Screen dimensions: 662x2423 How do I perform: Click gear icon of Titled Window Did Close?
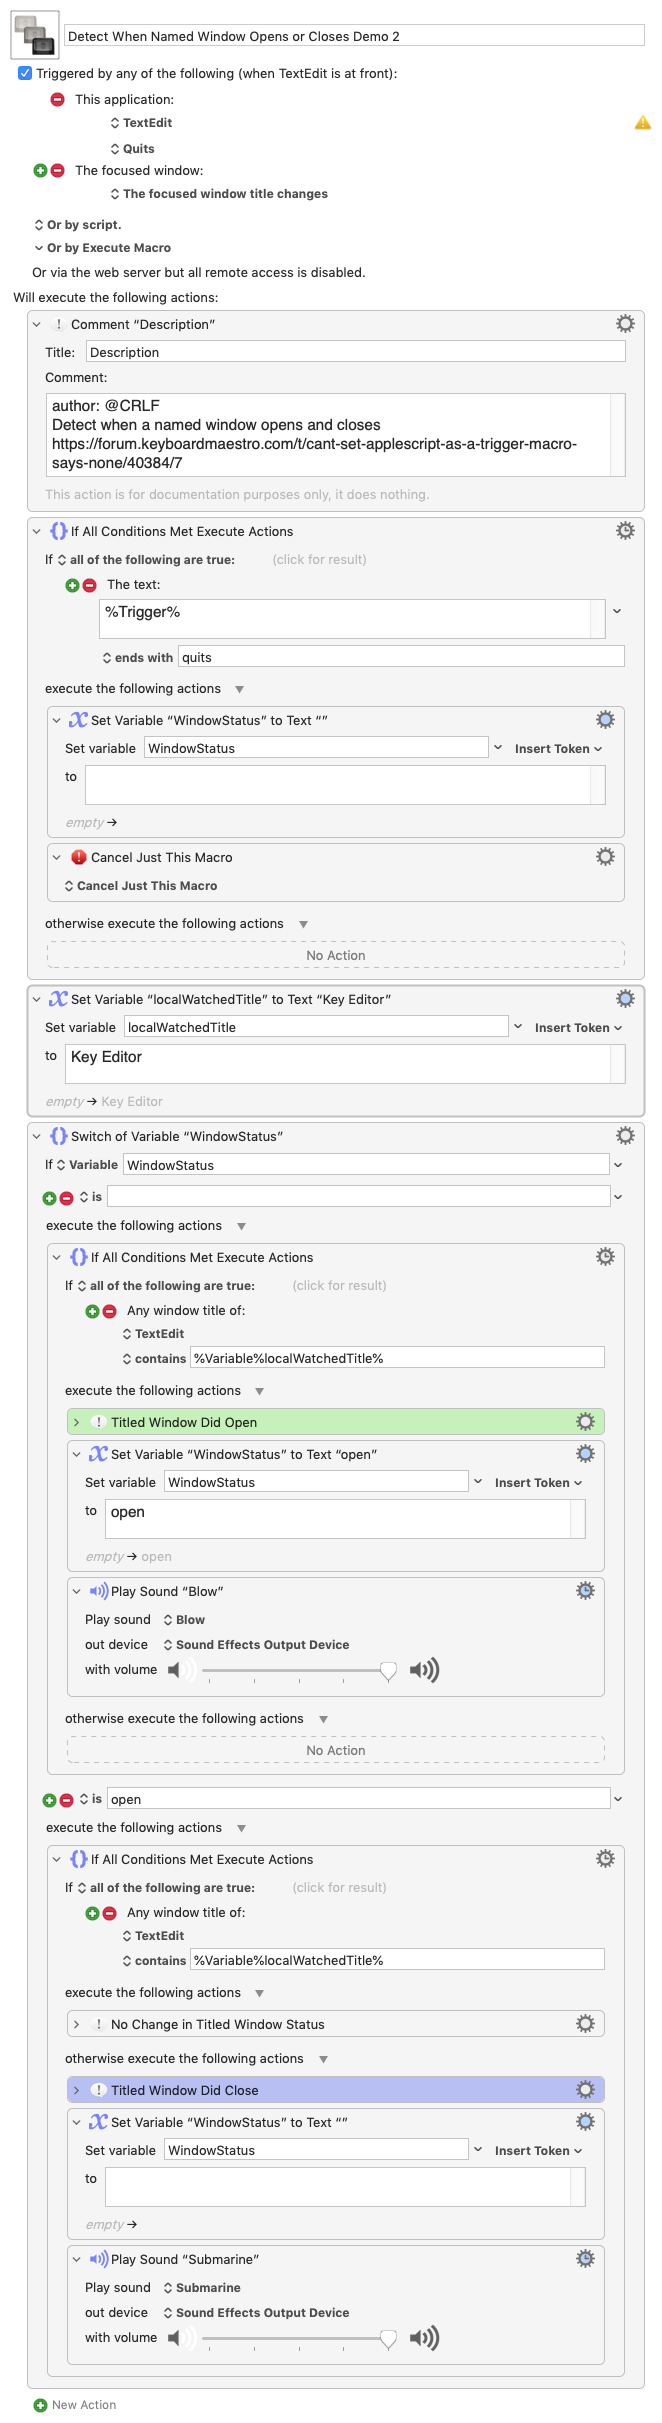click(x=585, y=2090)
